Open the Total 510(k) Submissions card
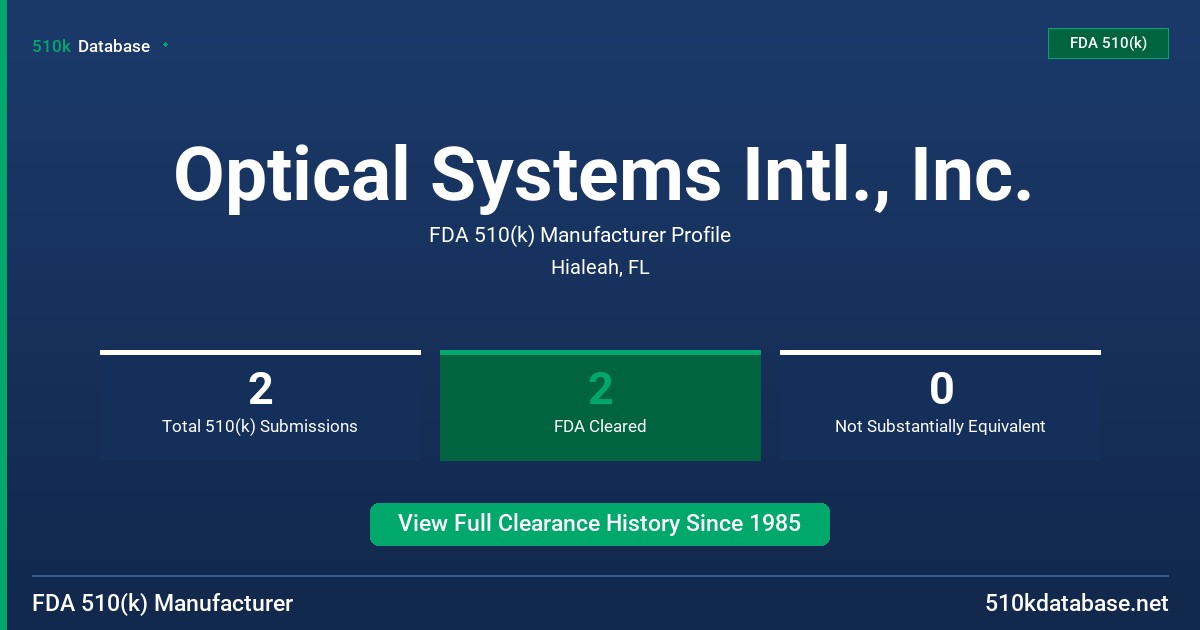1200x630 pixels. (260, 405)
